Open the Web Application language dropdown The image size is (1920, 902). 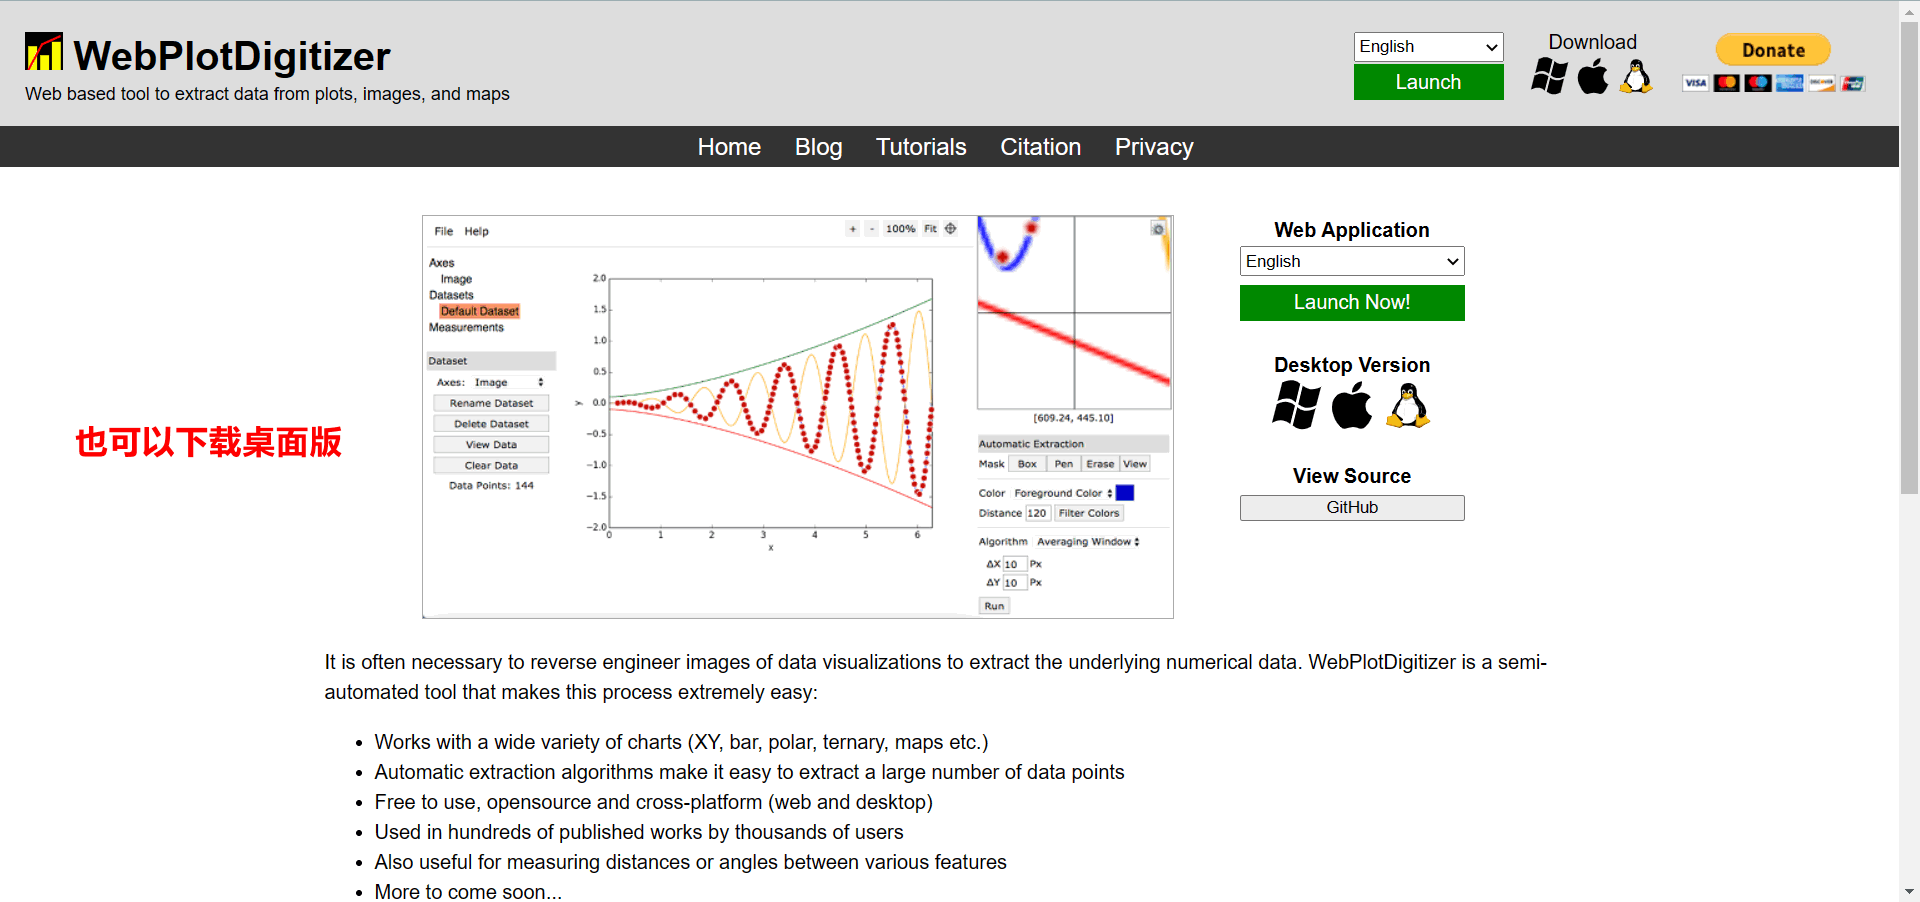[x=1352, y=261]
